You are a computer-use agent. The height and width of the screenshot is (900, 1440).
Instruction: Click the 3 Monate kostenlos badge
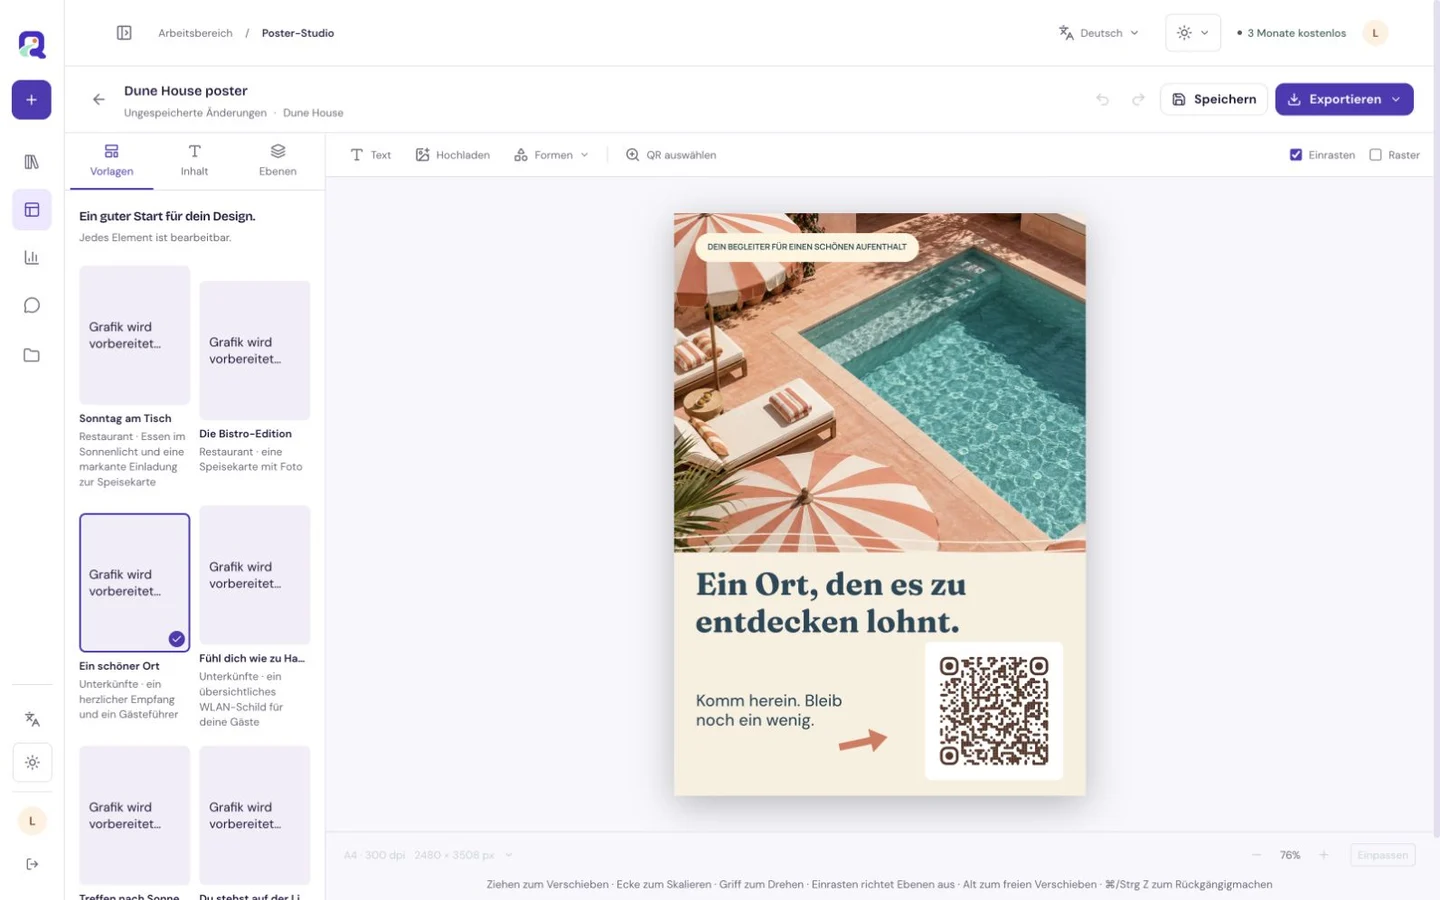tap(1292, 33)
